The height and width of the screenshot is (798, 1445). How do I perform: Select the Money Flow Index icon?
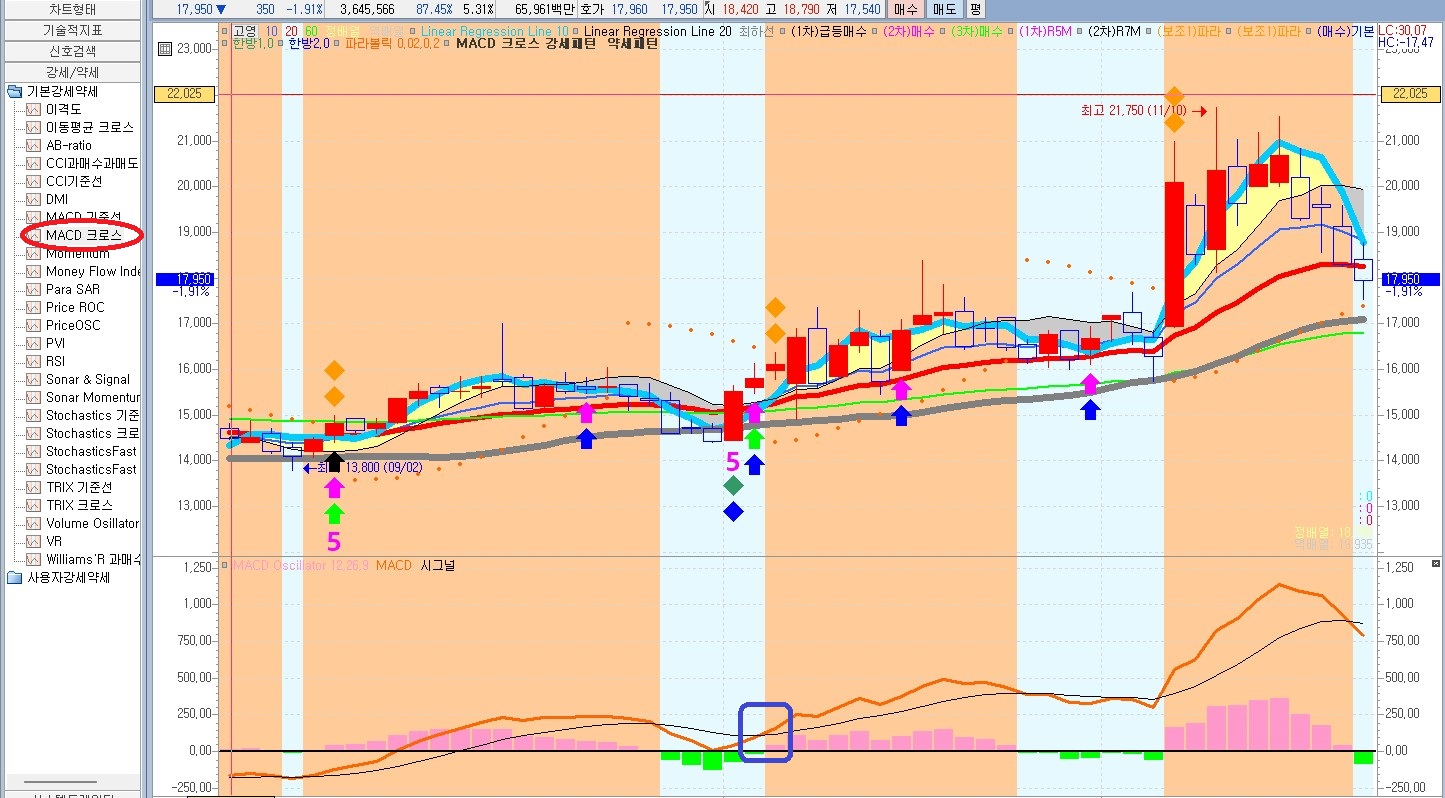[33, 272]
